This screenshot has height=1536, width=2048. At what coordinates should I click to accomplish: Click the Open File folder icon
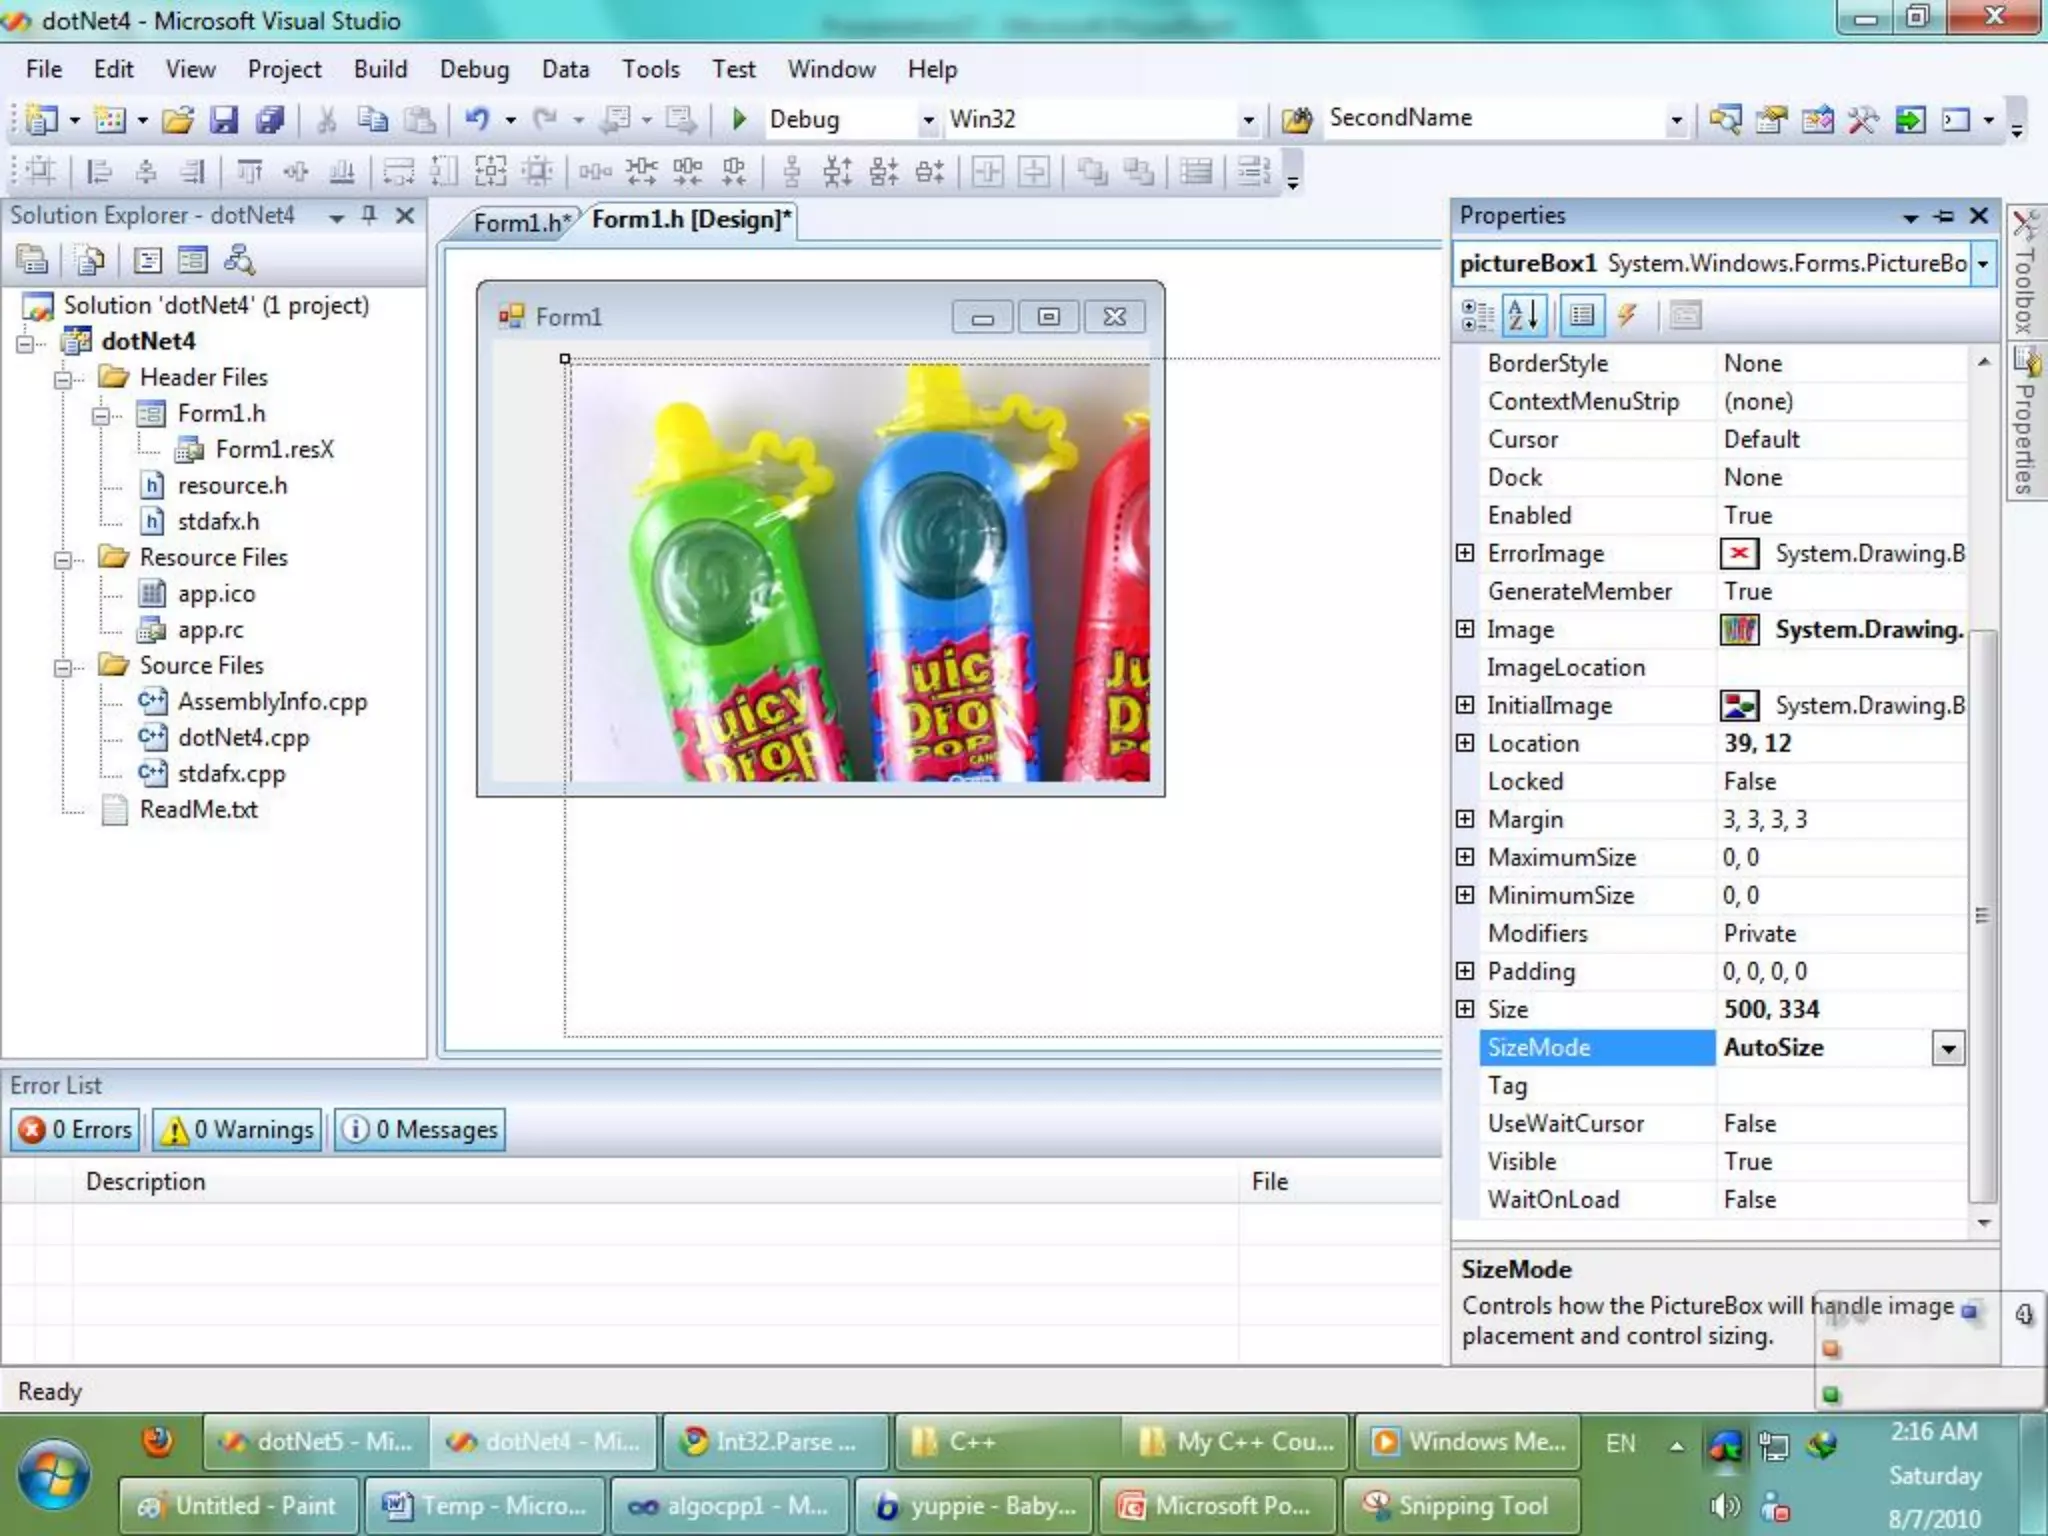point(178,120)
